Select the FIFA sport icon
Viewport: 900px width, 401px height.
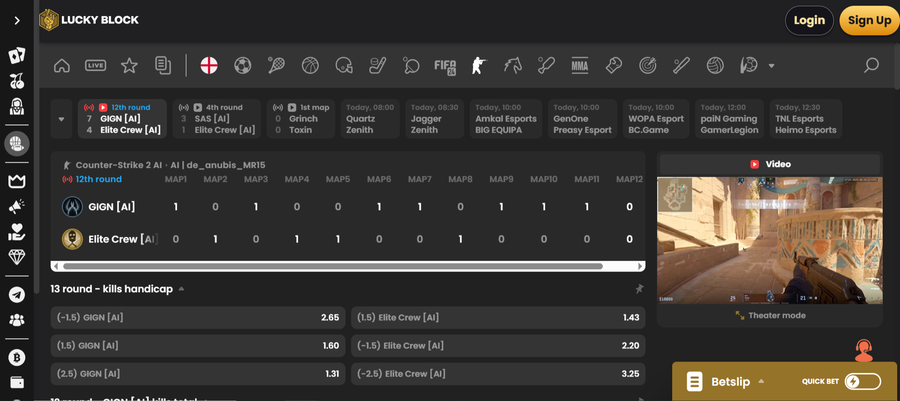click(x=444, y=66)
